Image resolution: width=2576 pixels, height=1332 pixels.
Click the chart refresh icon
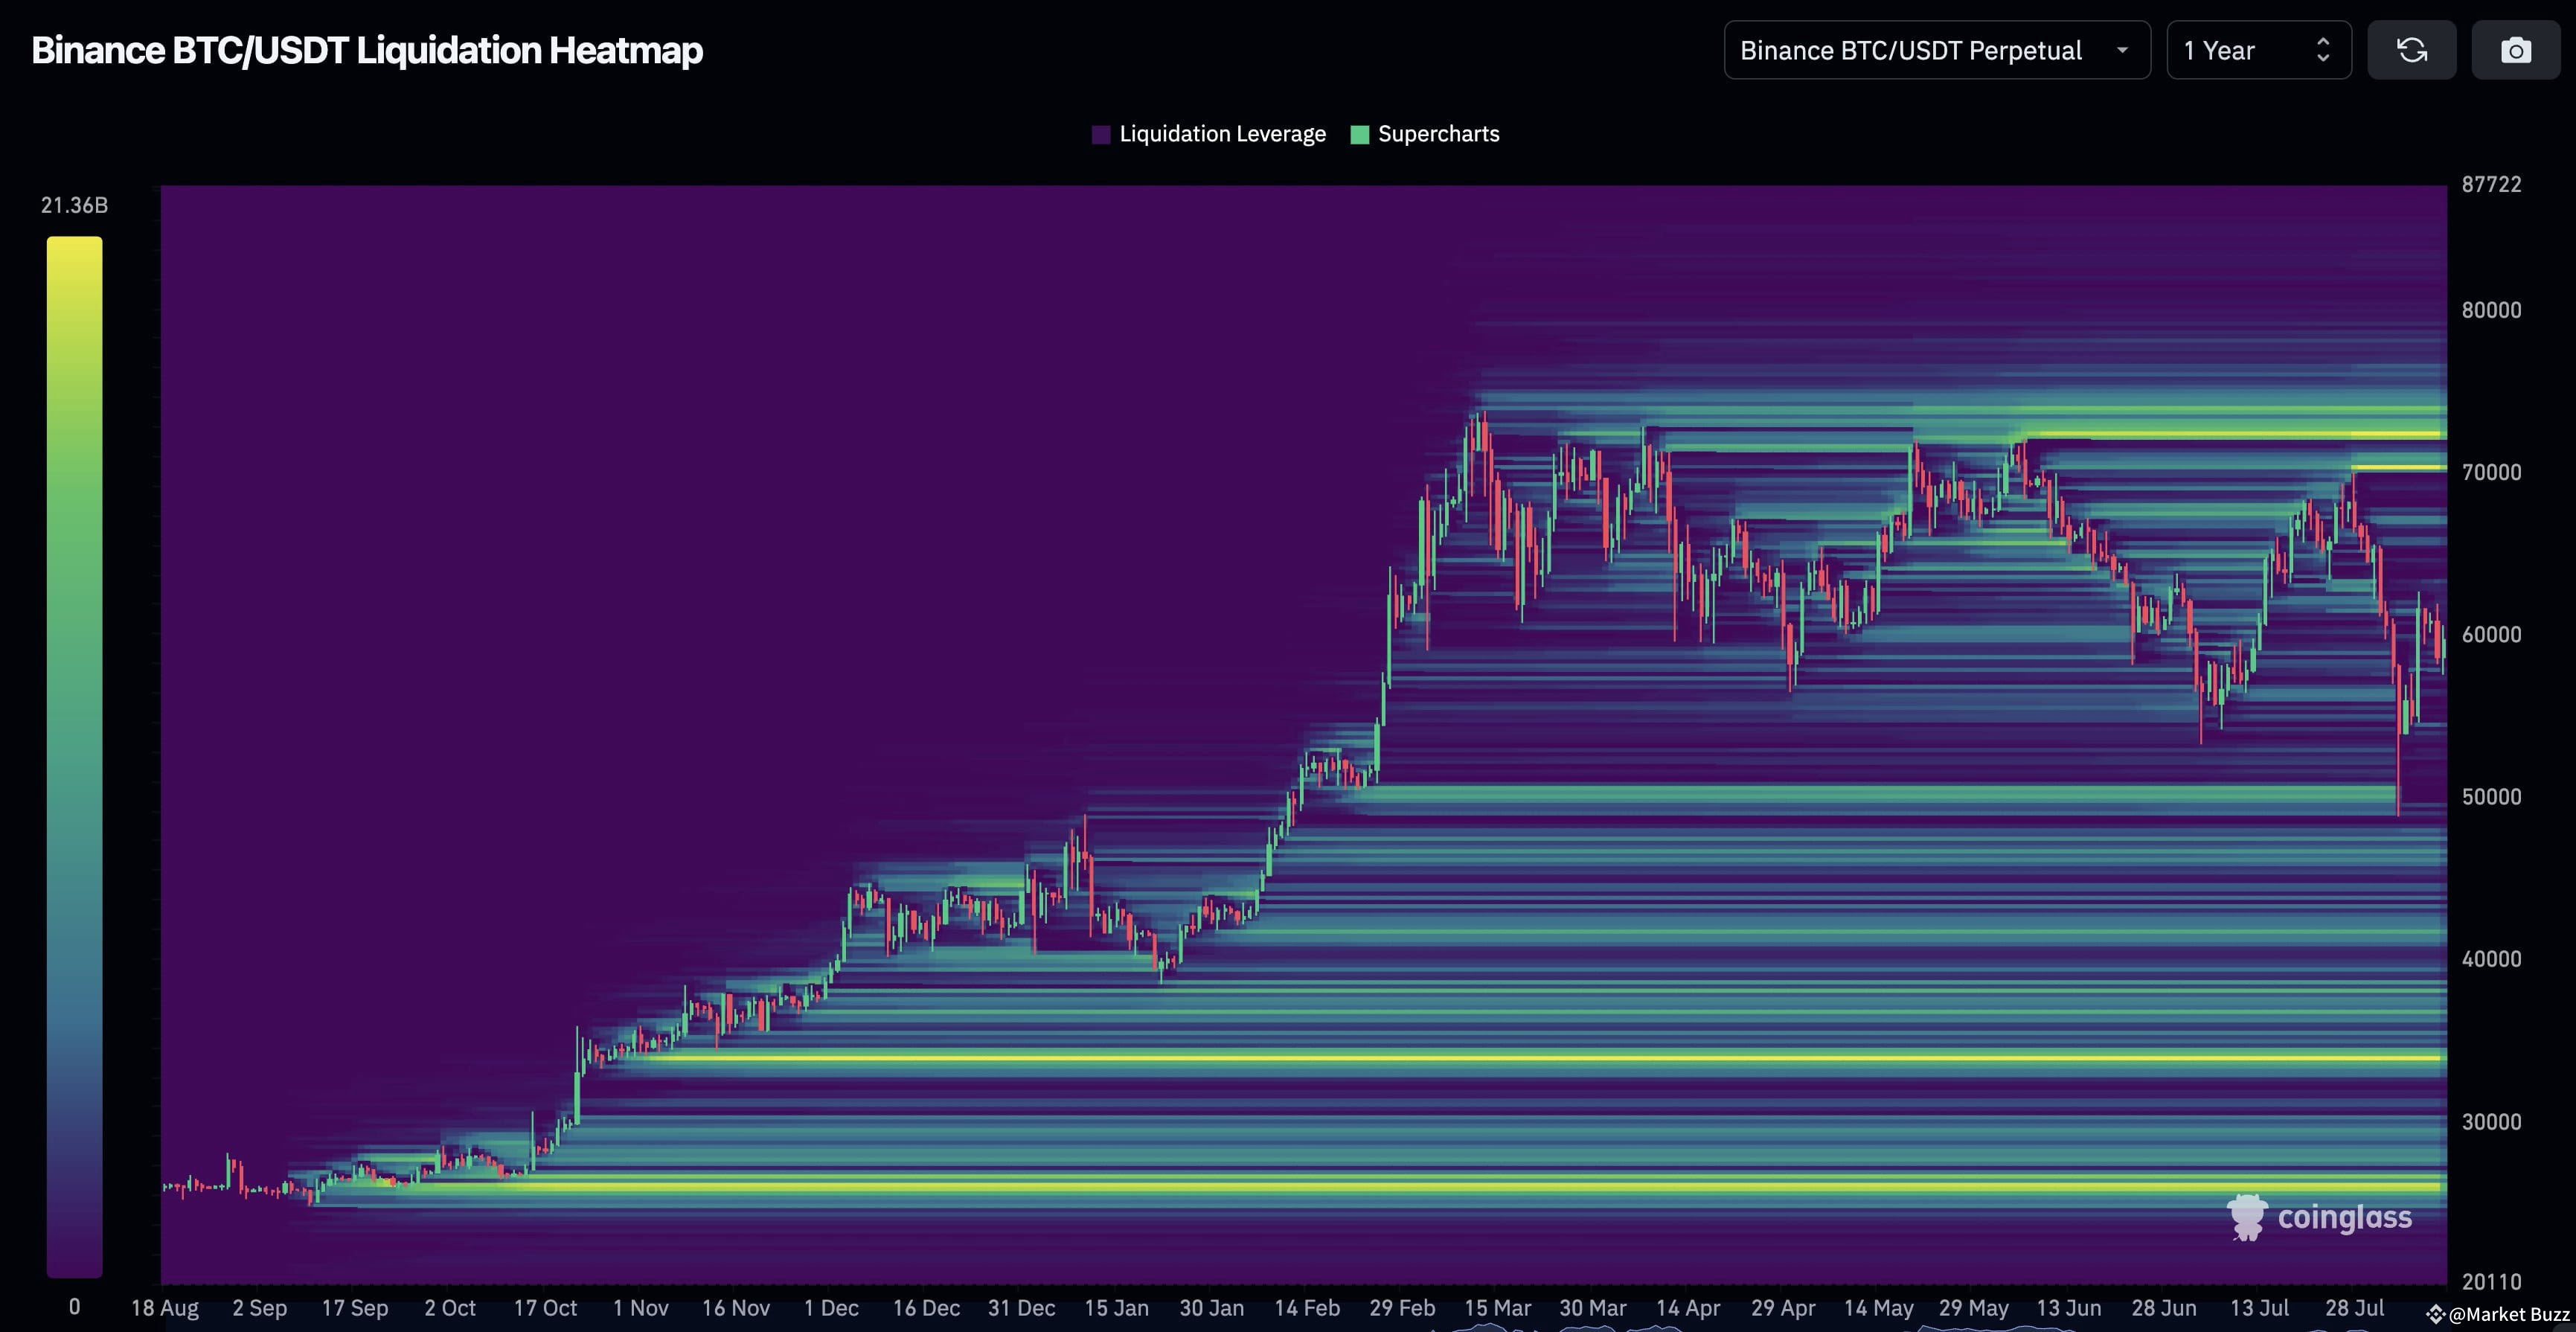click(x=2411, y=49)
